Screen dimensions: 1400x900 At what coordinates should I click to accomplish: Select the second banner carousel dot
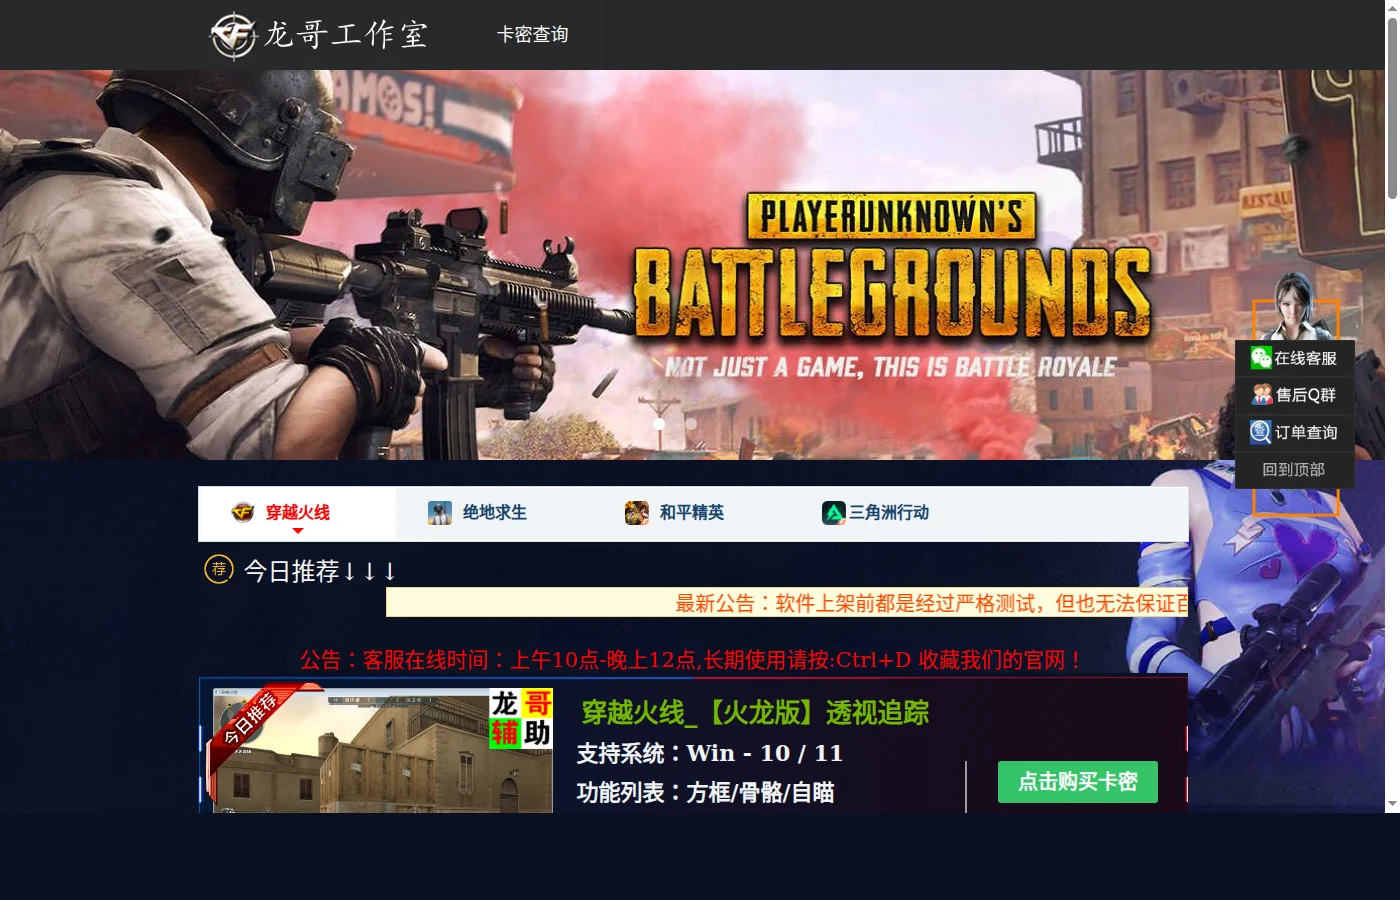point(691,423)
